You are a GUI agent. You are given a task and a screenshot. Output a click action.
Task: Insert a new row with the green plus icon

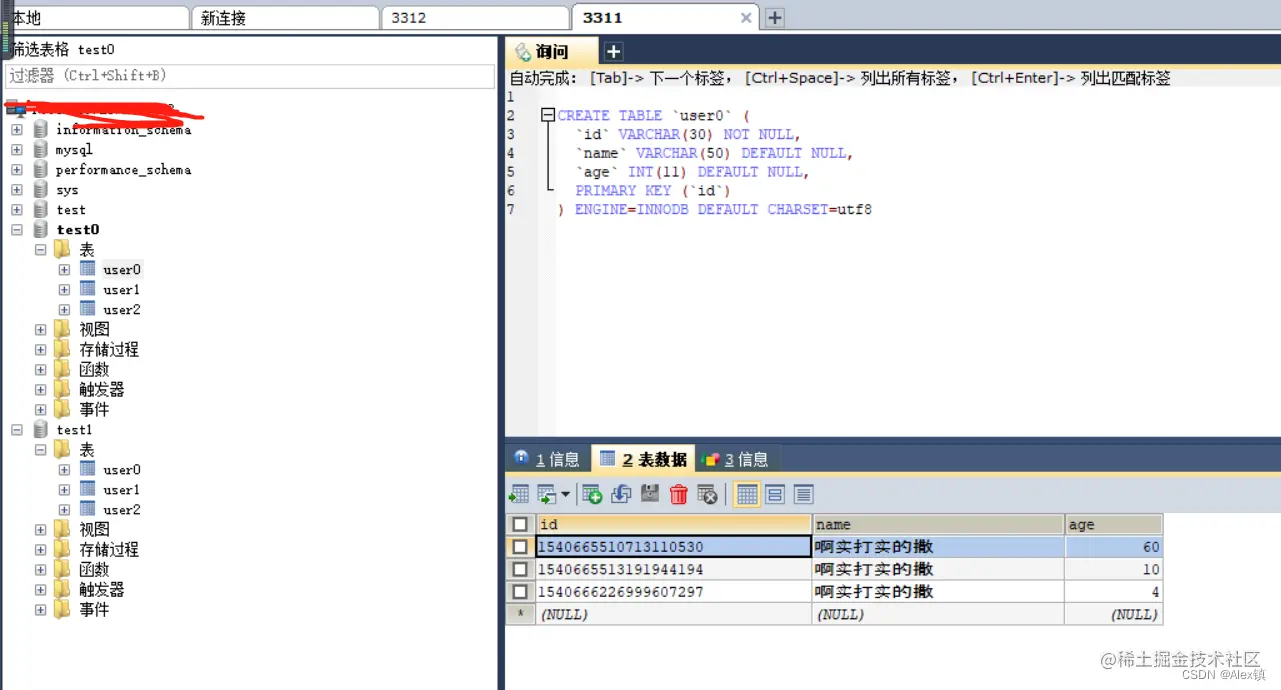click(592, 494)
